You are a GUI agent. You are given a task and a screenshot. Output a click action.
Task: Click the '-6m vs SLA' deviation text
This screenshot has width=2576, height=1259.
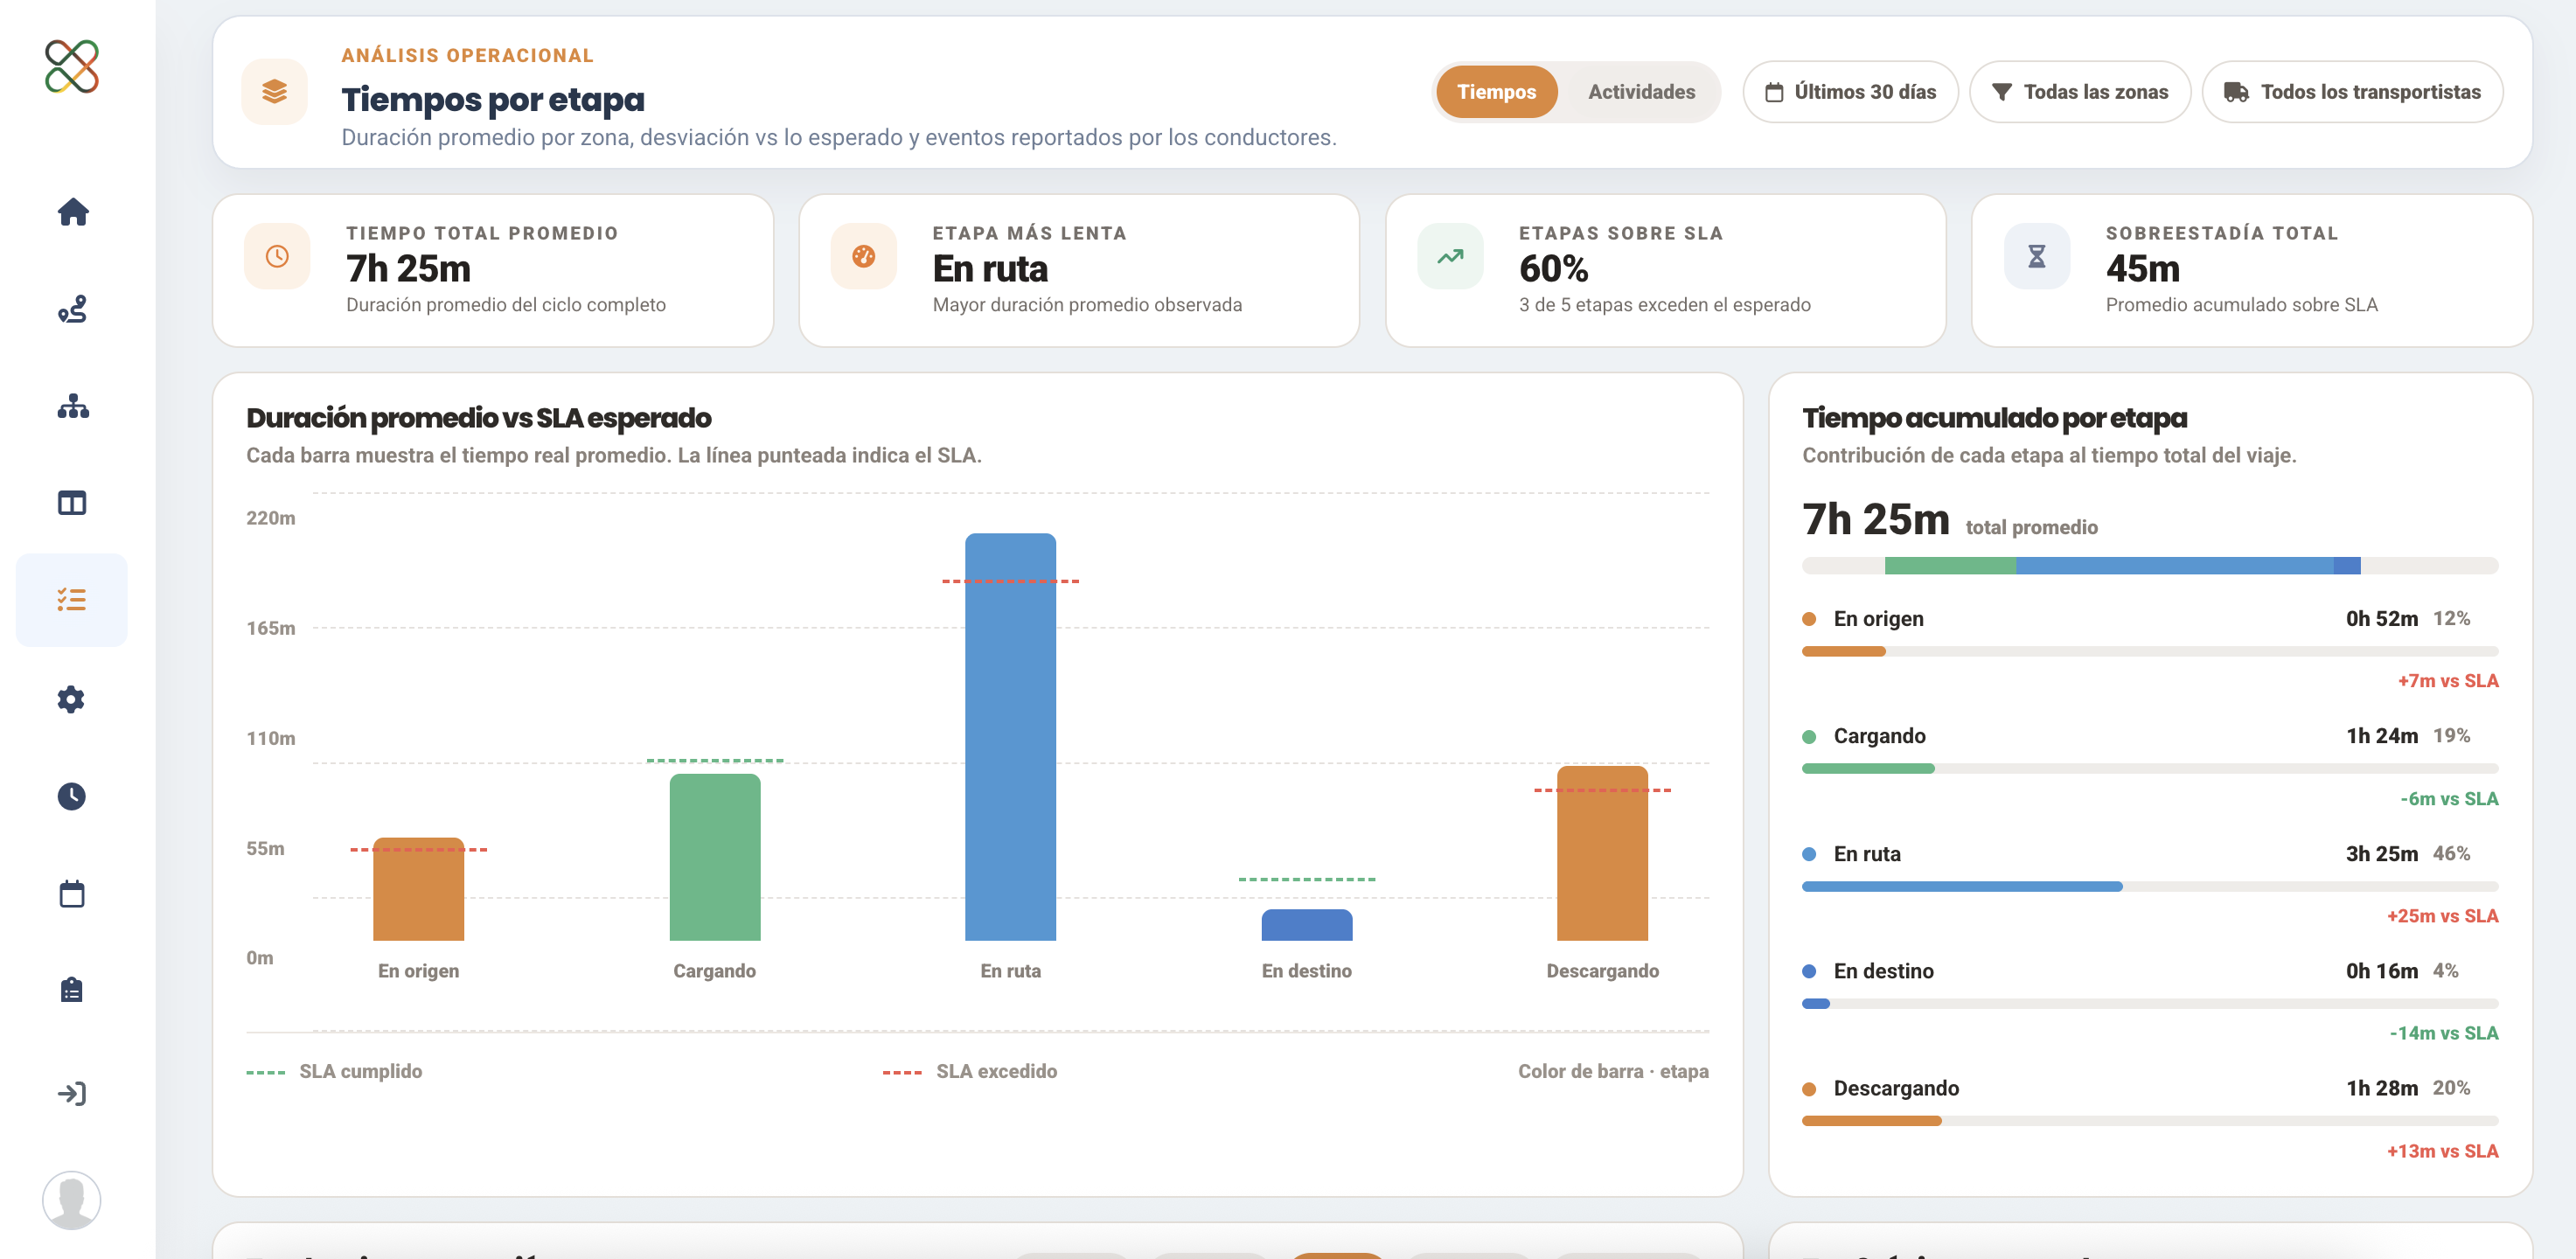coord(2449,799)
